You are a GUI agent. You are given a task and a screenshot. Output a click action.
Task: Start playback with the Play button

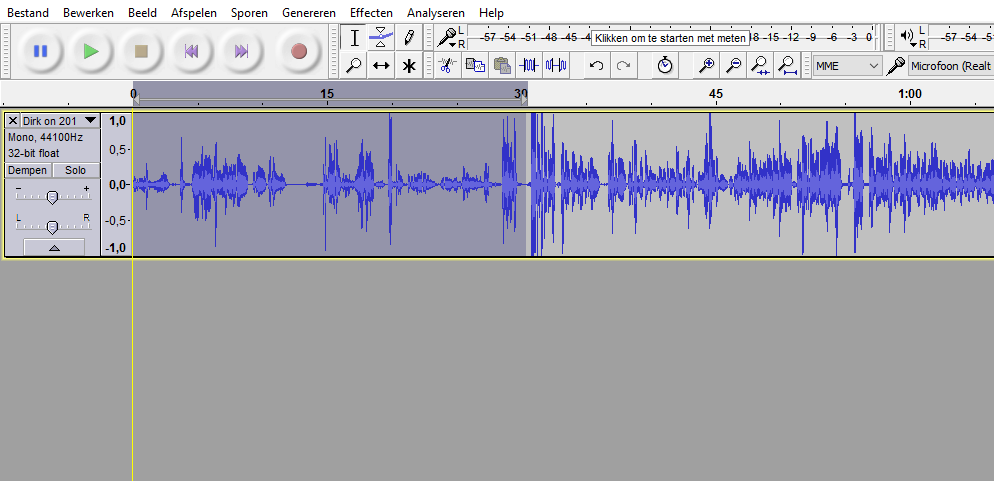coord(91,51)
